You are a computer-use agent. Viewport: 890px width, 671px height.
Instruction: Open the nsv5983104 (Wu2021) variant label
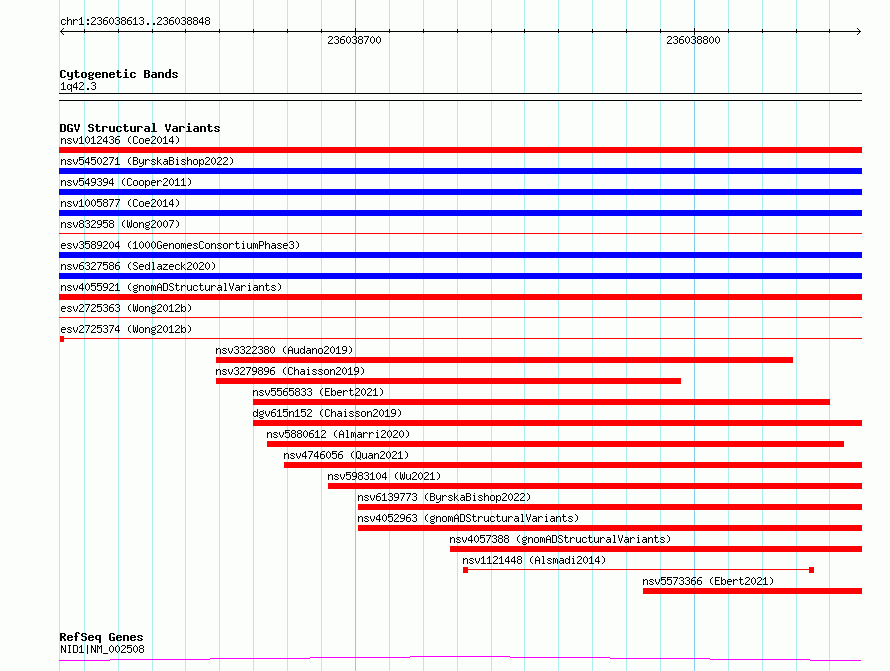tap(384, 476)
